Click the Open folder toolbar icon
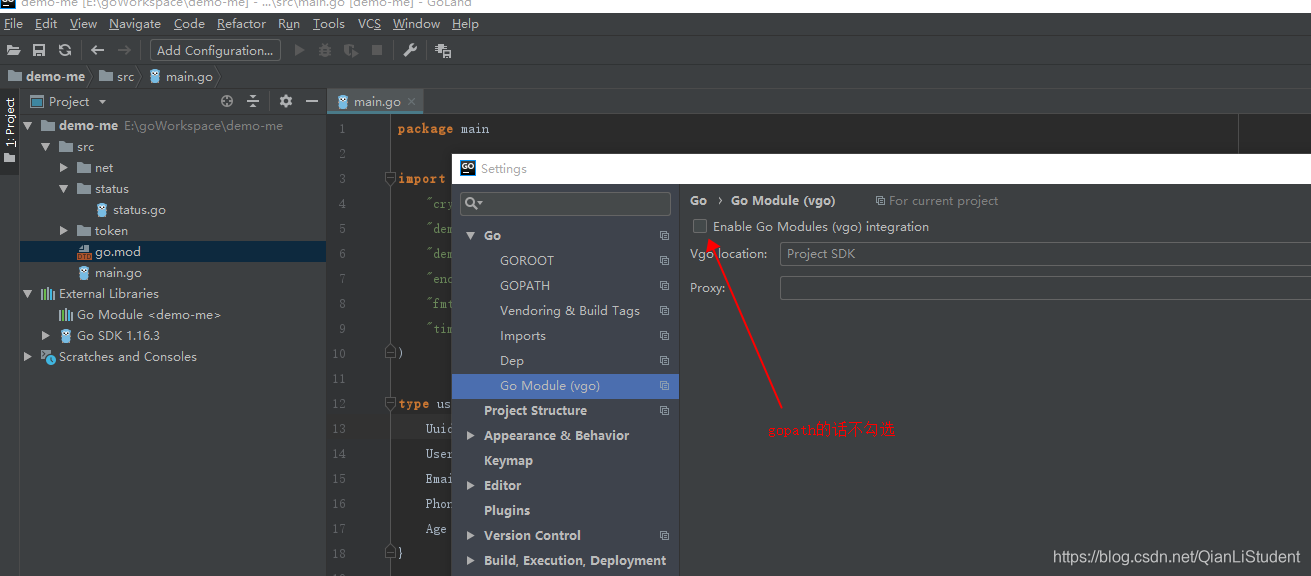 [13, 50]
